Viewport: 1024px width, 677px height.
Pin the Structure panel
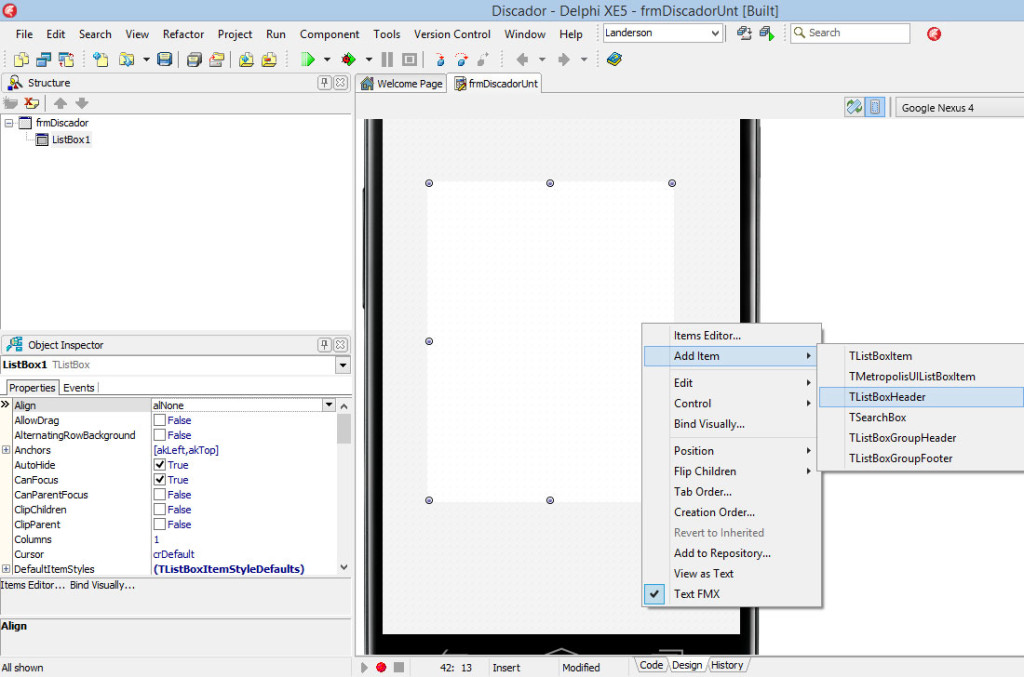(x=325, y=82)
